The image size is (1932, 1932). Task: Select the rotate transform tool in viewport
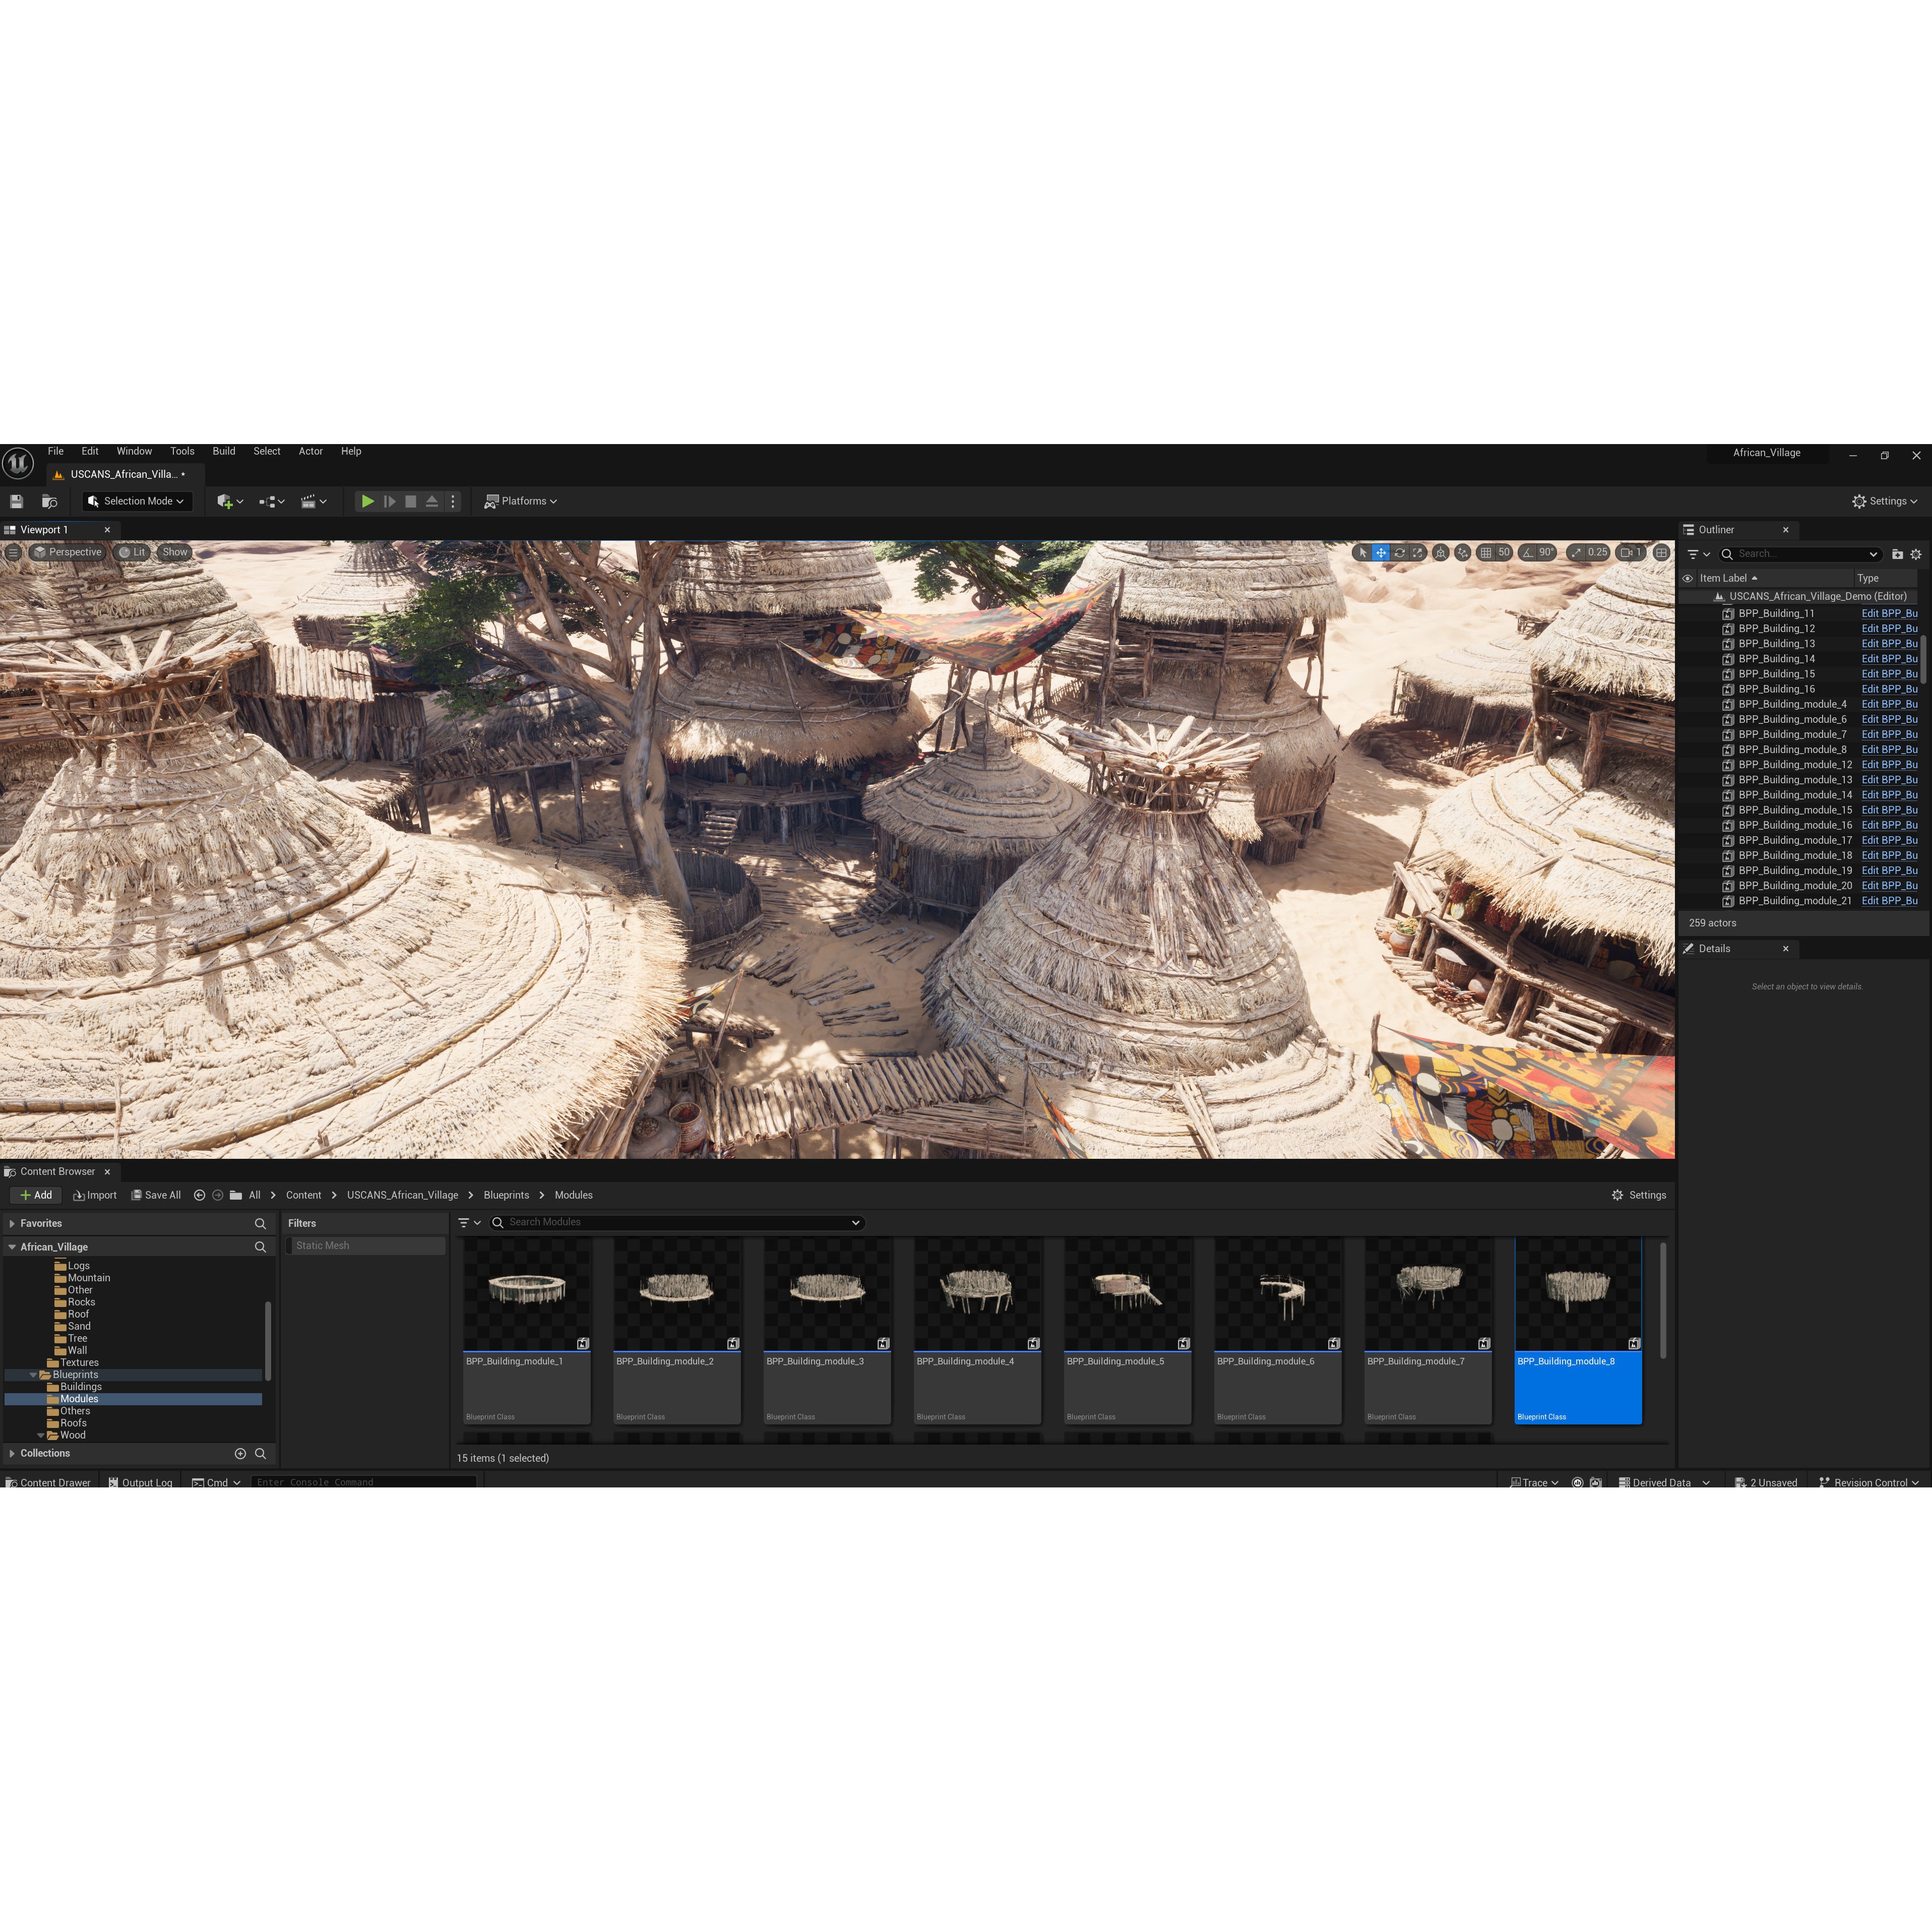tap(1399, 552)
